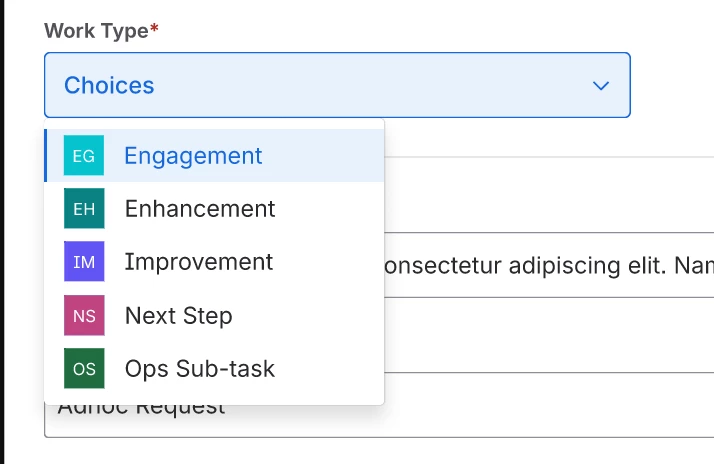
Task: Click the 'Choices' placeholder text
Action: 109,86
